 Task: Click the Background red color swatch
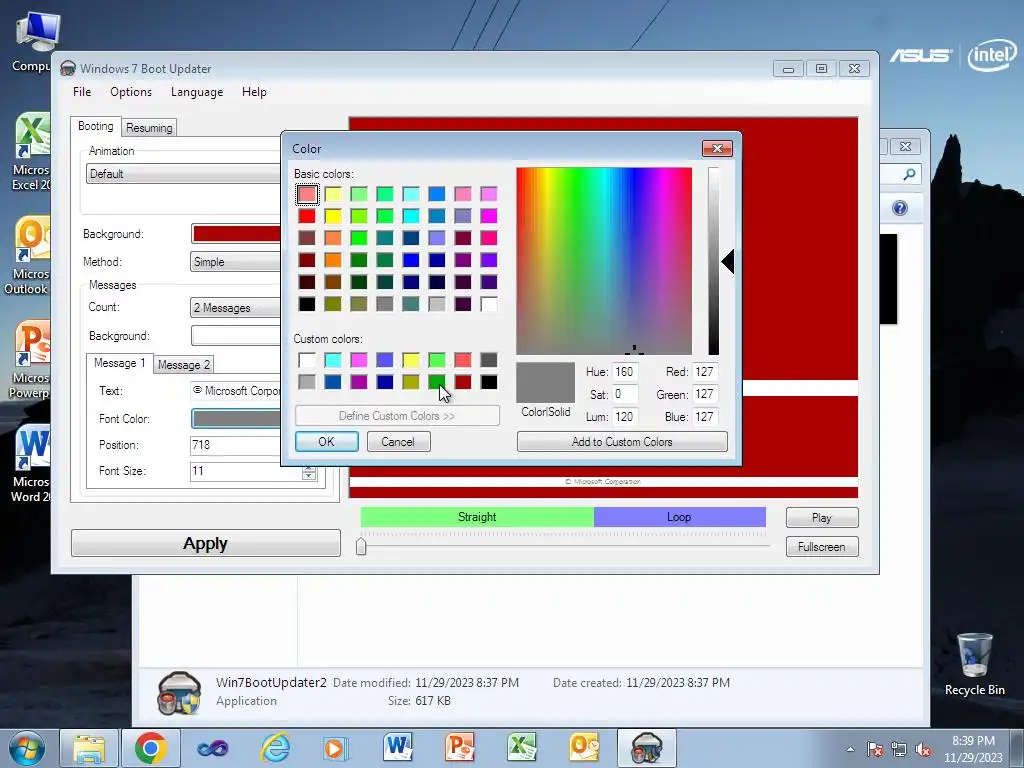(237, 234)
